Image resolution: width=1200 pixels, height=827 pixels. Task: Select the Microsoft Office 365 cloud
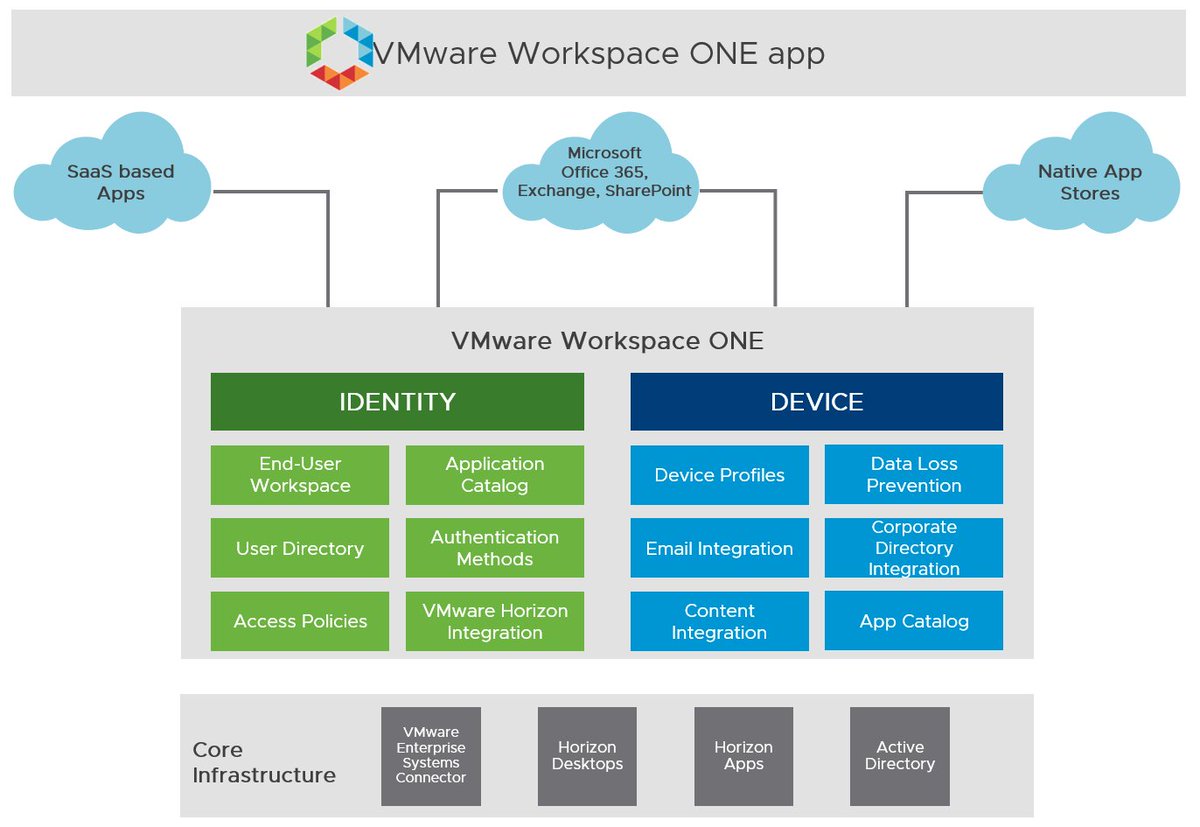tap(600, 172)
